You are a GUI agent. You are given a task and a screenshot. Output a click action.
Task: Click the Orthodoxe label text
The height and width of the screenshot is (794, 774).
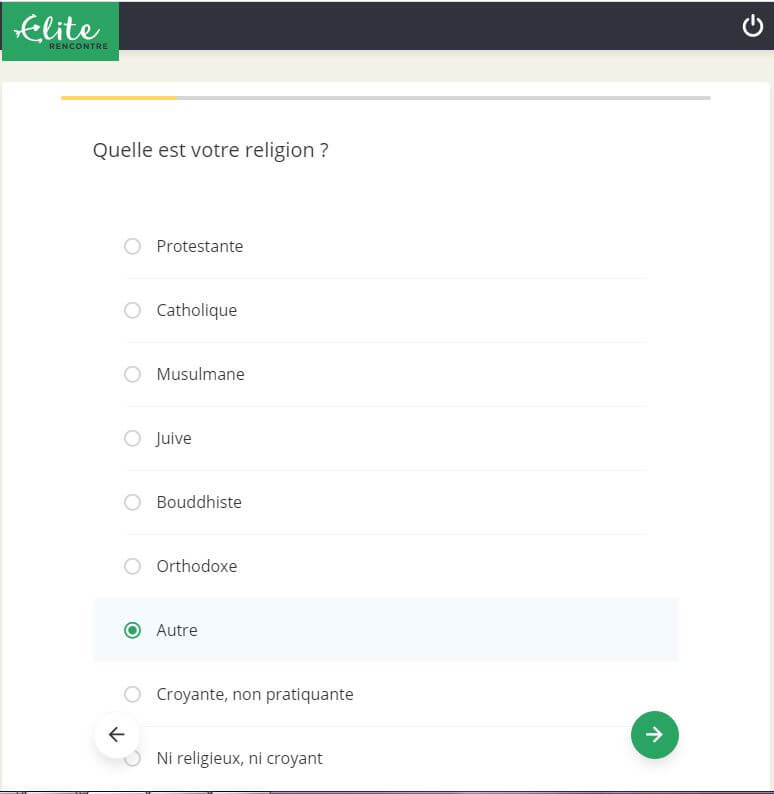pyautogui.click(x=197, y=566)
